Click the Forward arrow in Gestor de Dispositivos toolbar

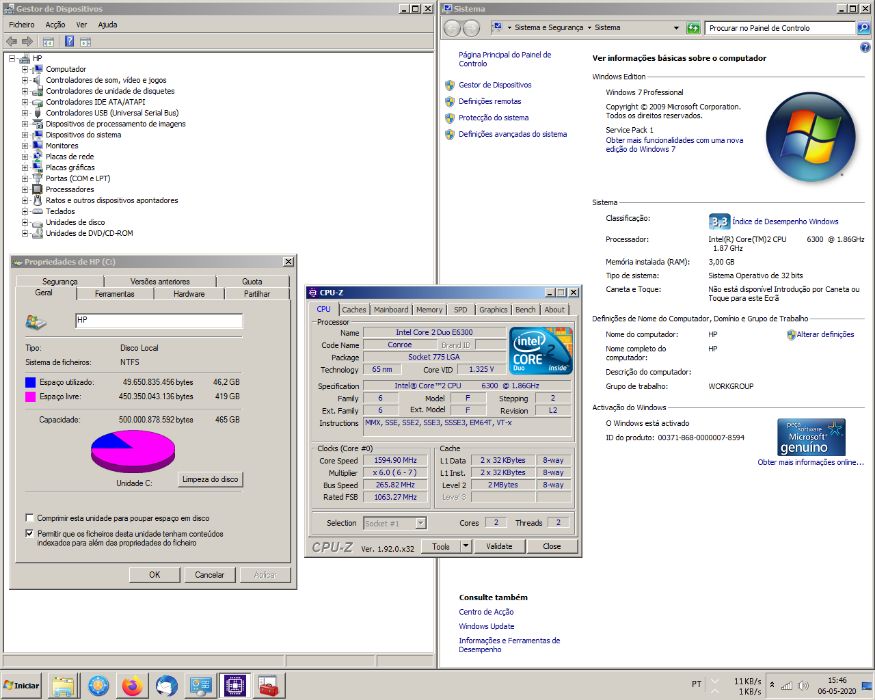coord(27,41)
